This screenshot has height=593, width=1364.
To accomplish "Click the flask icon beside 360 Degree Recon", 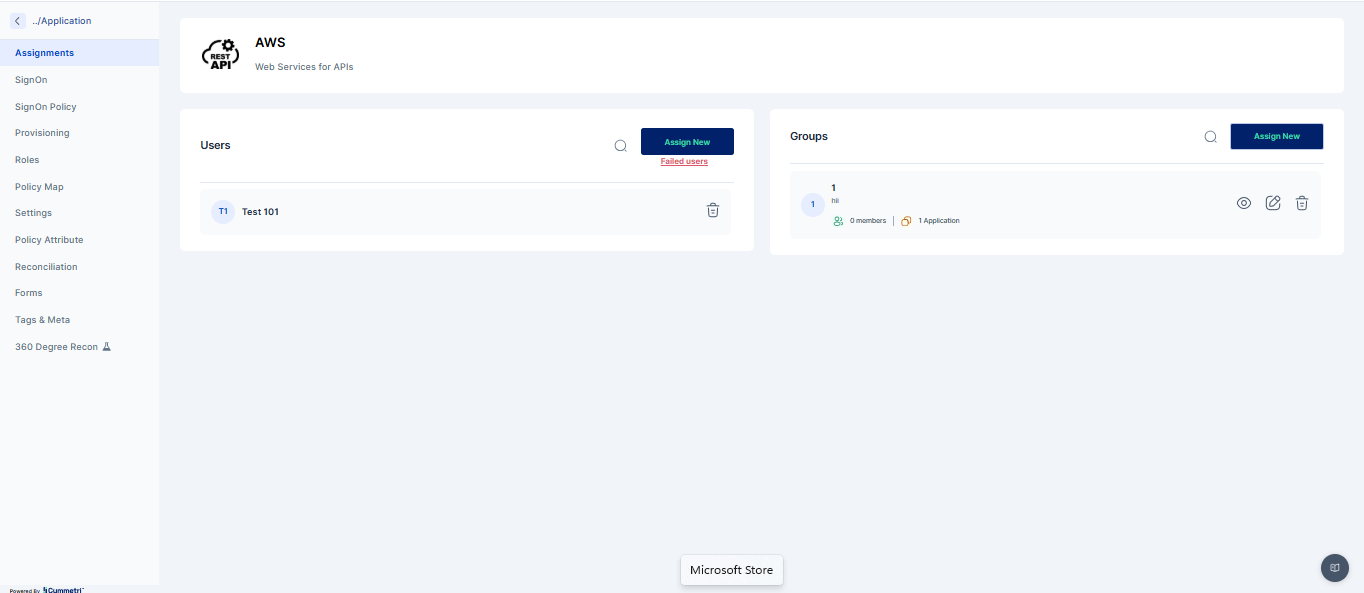I will point(107,347).
